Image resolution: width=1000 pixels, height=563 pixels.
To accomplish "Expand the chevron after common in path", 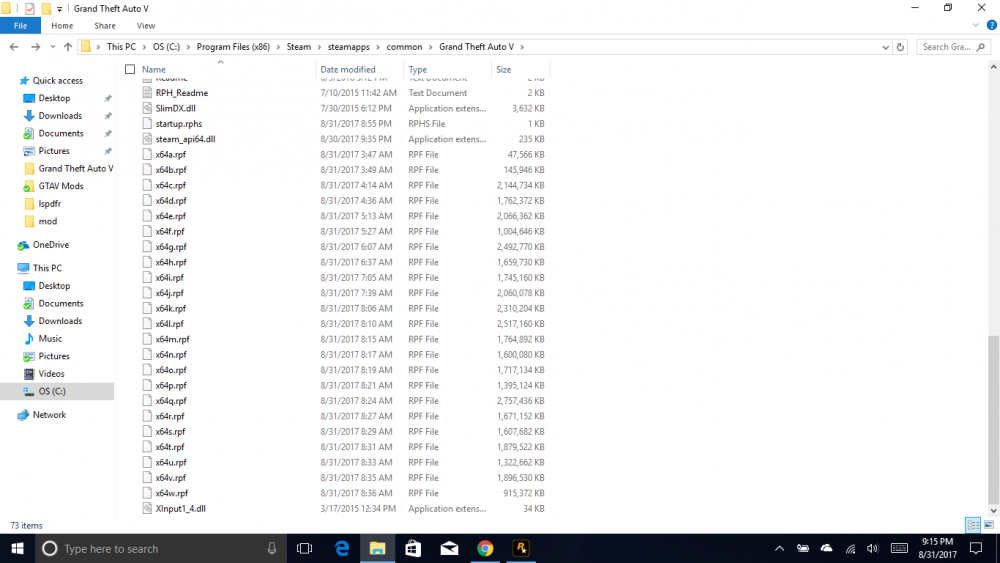I will coord(430,47).
